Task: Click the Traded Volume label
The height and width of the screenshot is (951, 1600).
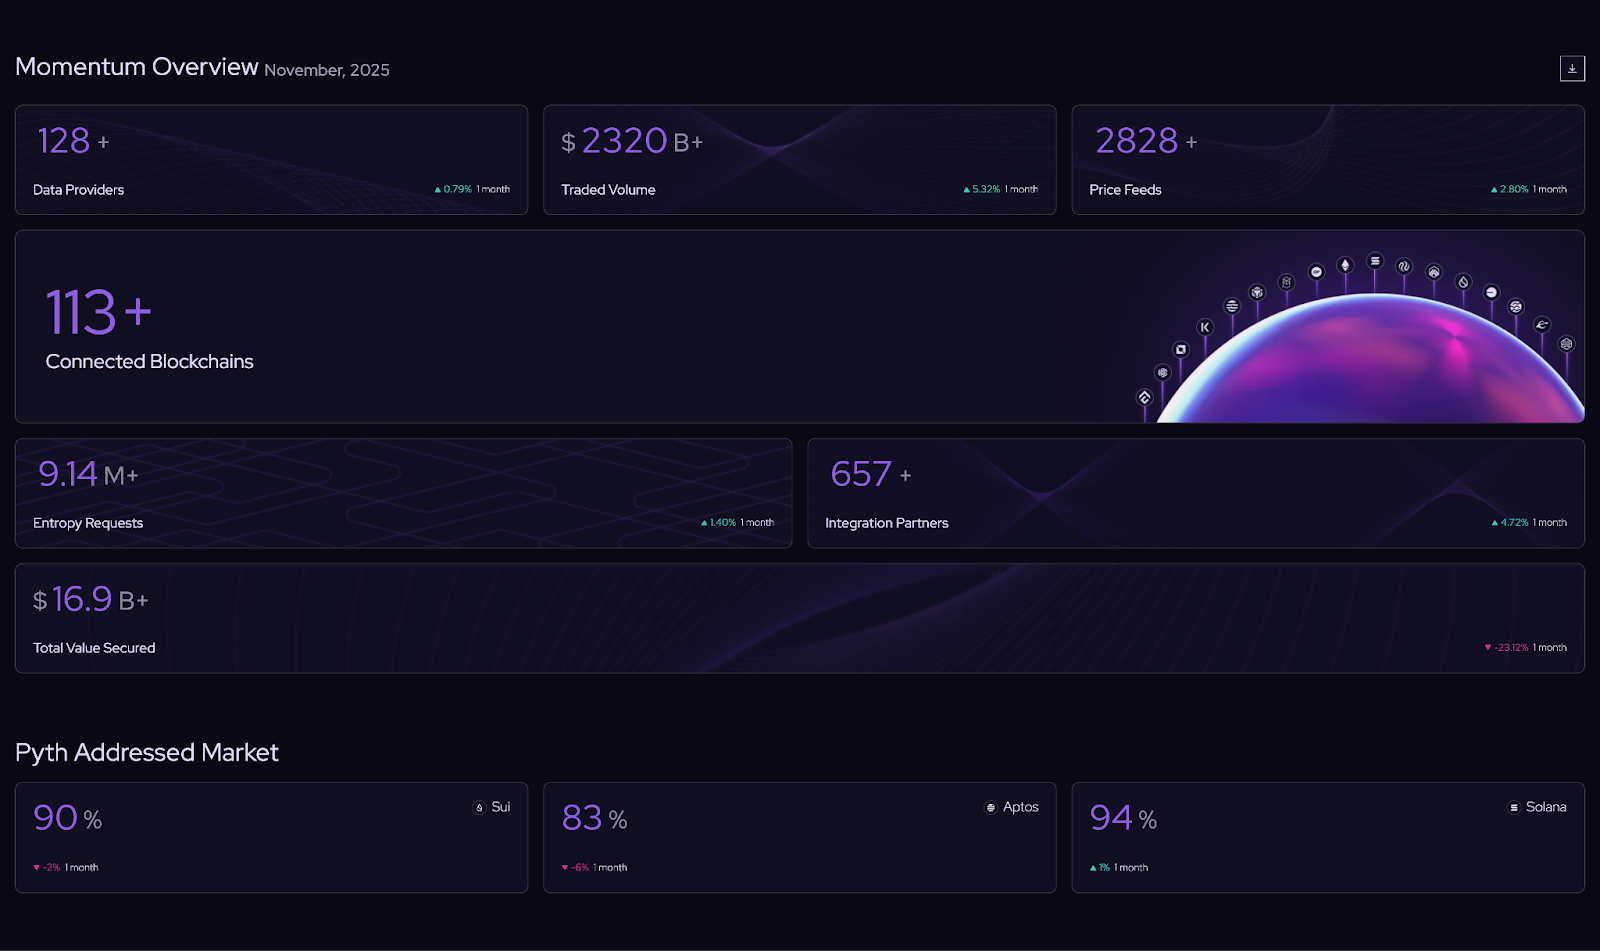Action: 608,190
